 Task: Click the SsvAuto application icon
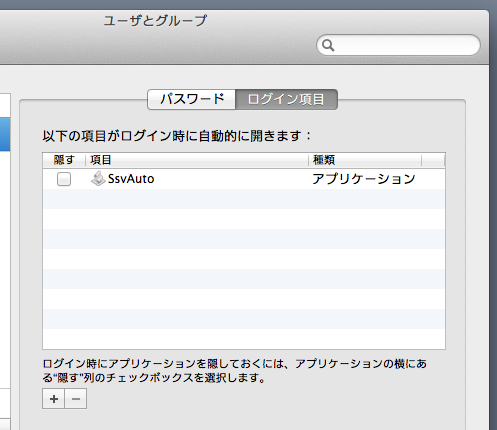(x=98, y=179)
